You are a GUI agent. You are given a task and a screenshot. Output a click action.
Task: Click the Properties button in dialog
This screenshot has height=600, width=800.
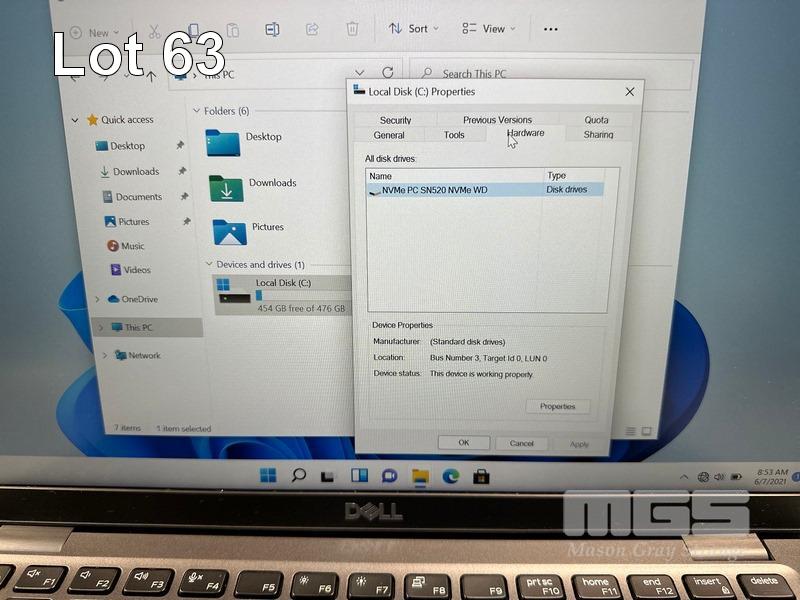pyautogui.click(x=557, y=406)
